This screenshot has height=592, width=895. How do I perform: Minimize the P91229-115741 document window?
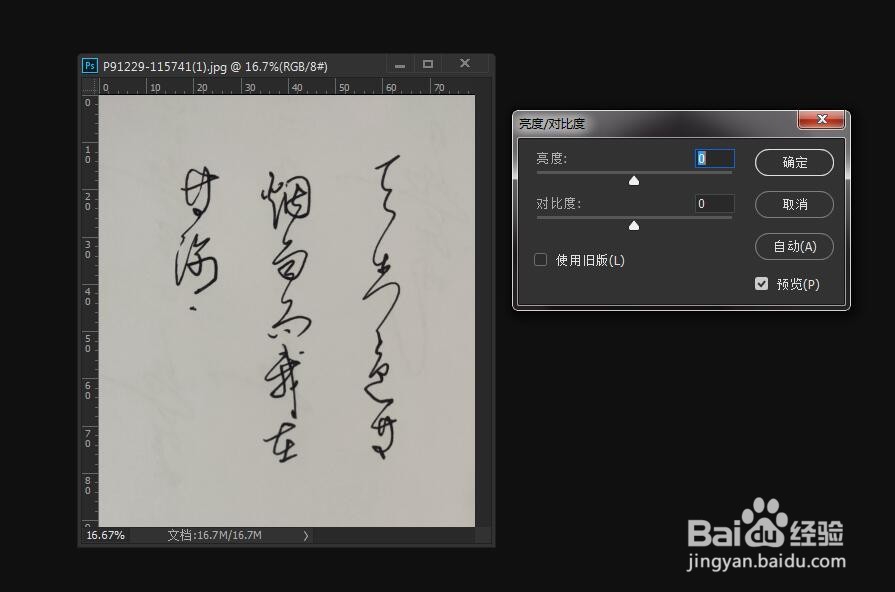[x=399, y=64]
